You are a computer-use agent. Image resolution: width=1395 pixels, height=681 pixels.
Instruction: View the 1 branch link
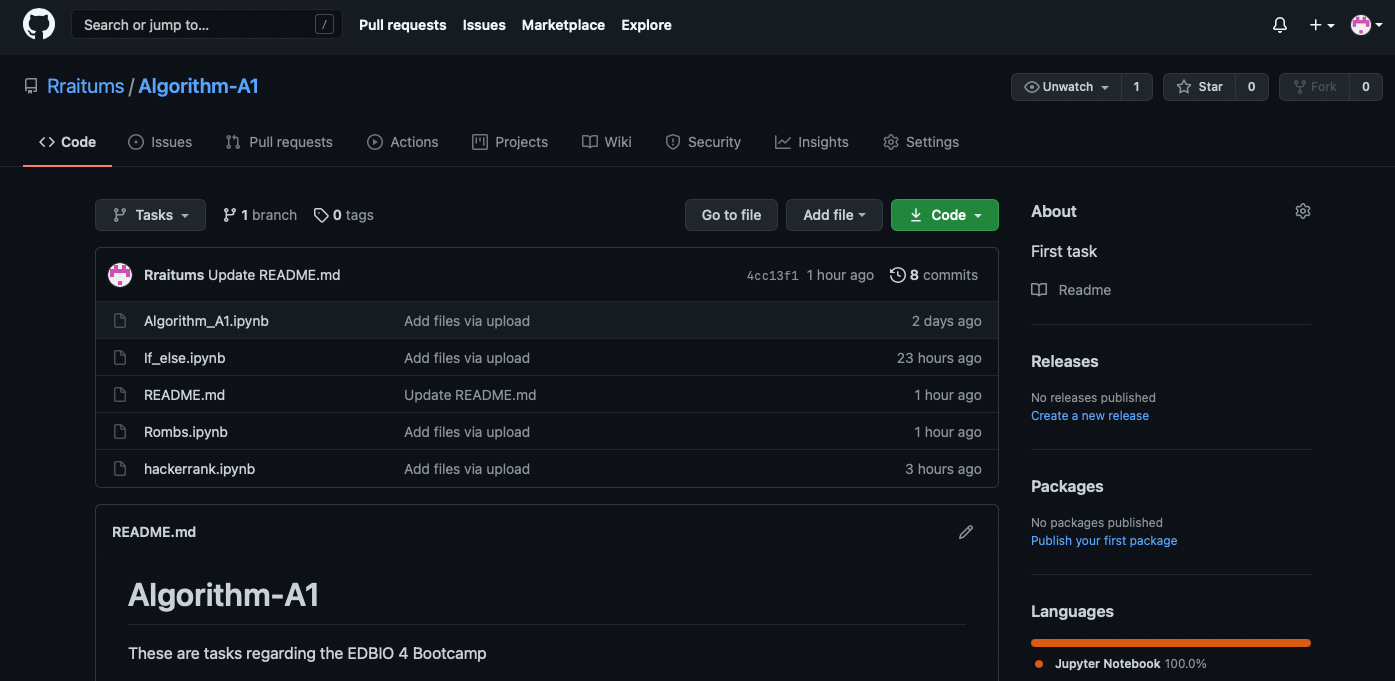click(260, 215)
